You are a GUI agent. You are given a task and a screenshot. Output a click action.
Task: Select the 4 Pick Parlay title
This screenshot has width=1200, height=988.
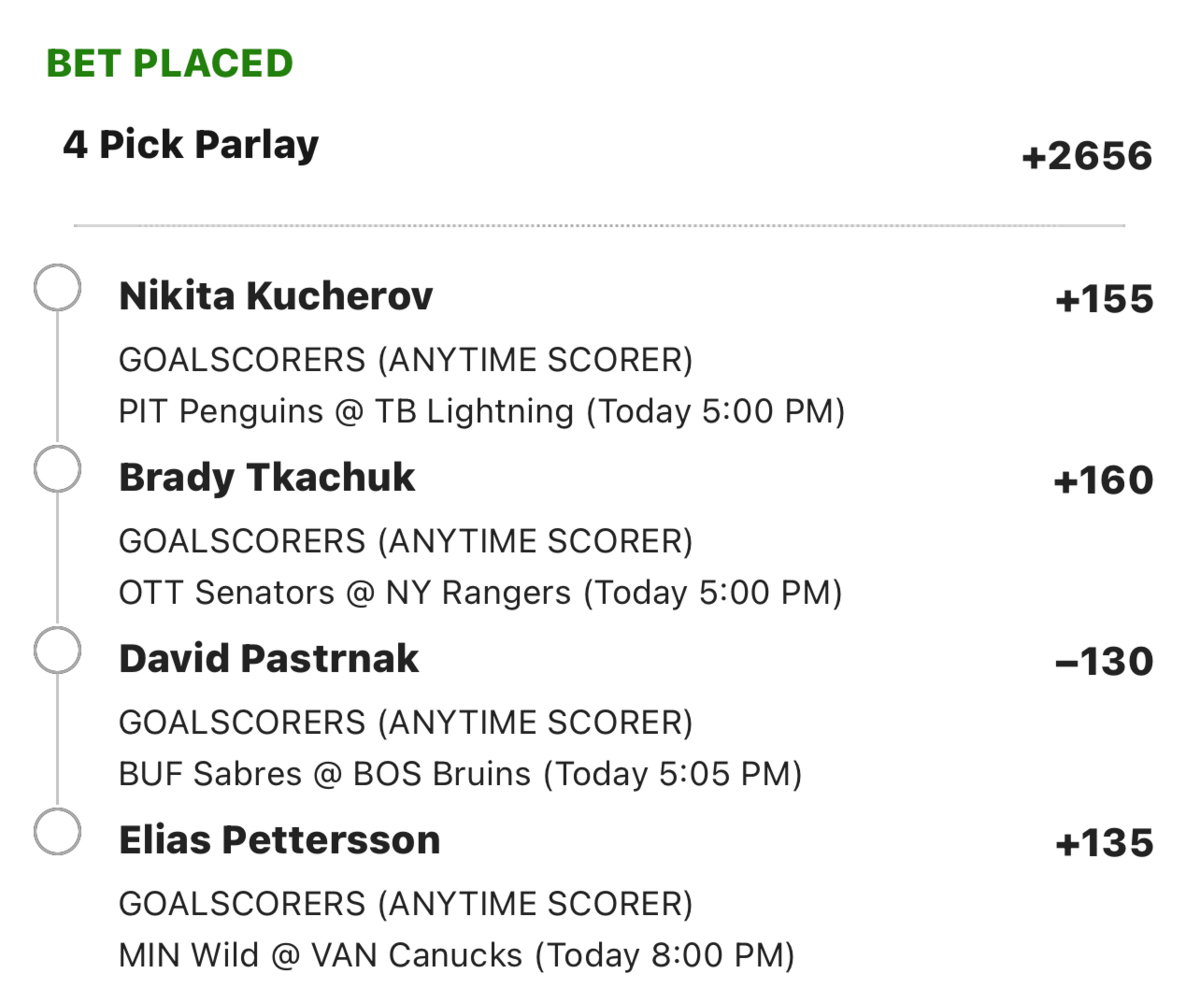point(190,146)
